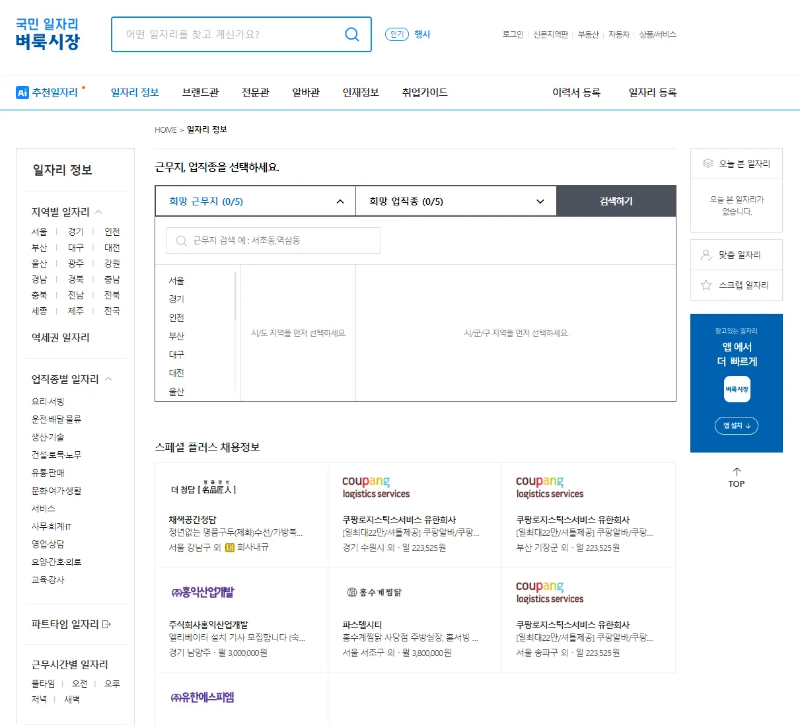800x725 pixels.
Task: Select 서울 in the 근무지 region list
Action: tap(178, 280)
